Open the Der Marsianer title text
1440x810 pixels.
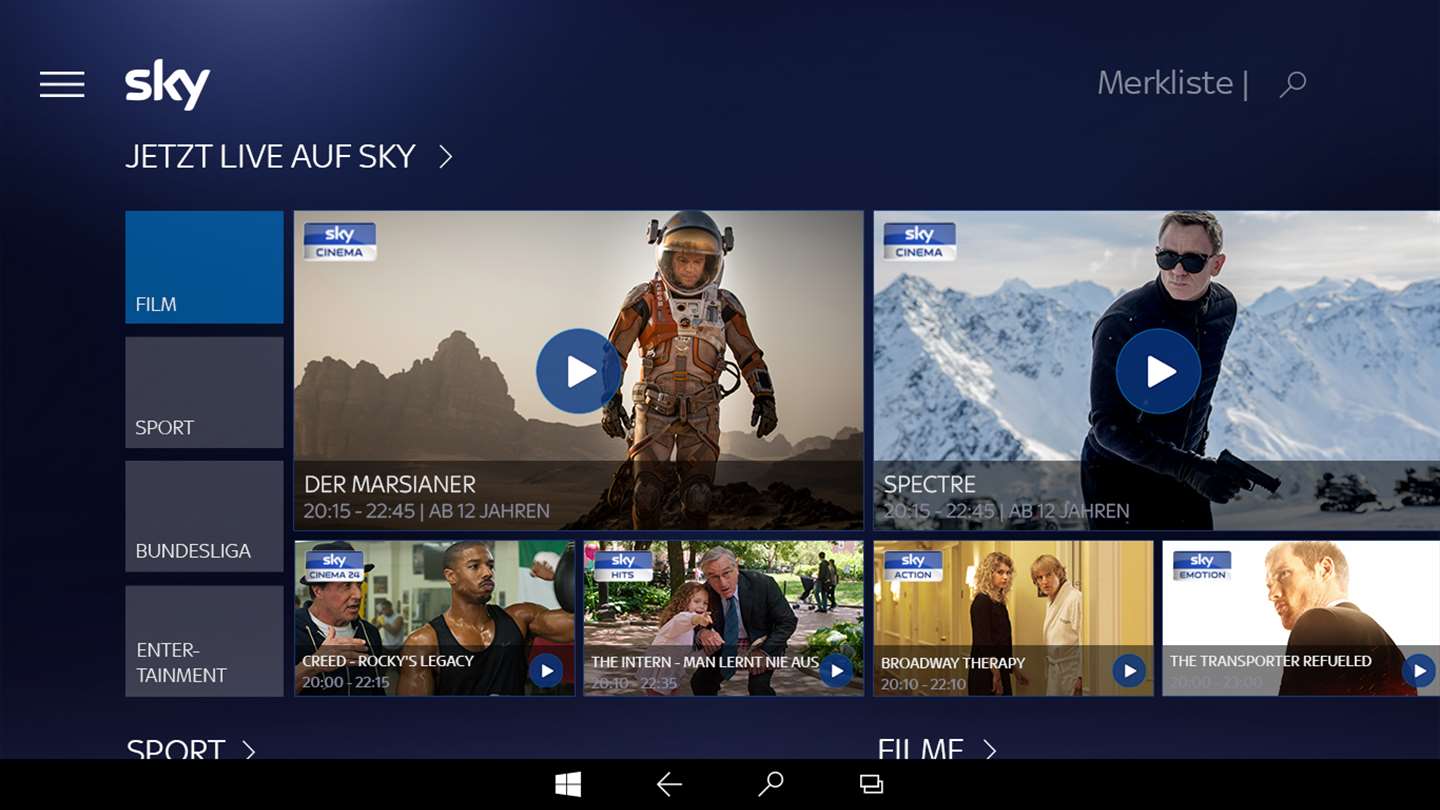pyautogui.click(x=390, y=485)
